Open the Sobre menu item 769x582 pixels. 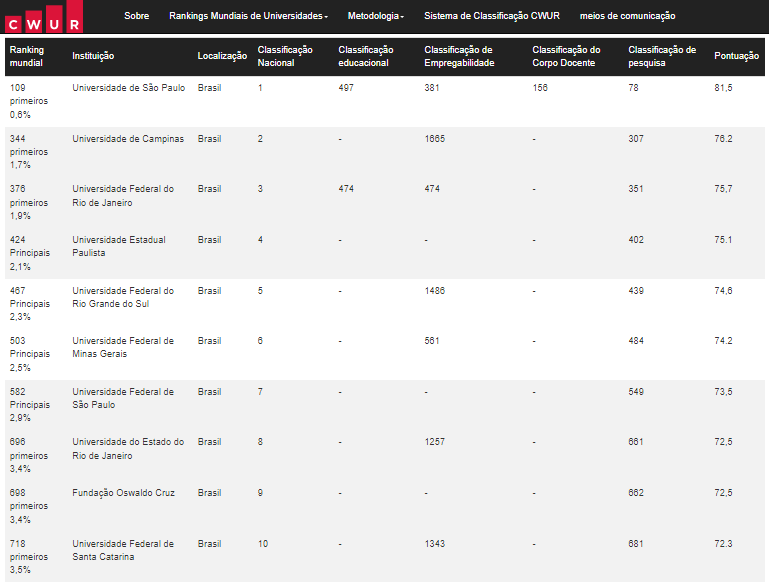136,16
